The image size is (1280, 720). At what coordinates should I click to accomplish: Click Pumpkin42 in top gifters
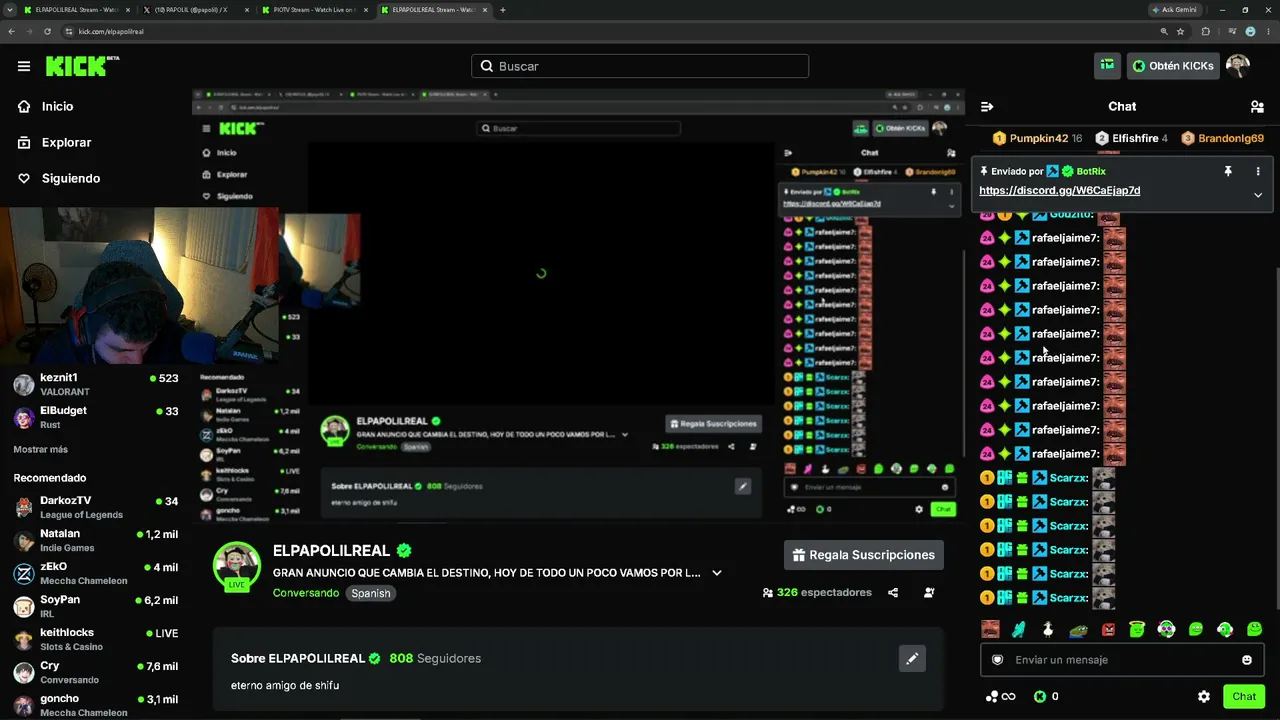coord(1037,138)
